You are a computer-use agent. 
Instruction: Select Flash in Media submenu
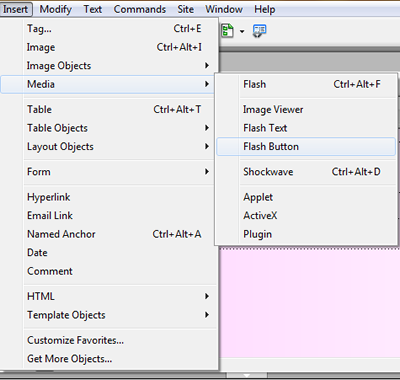pyautogui.click(x=306, y=84)
